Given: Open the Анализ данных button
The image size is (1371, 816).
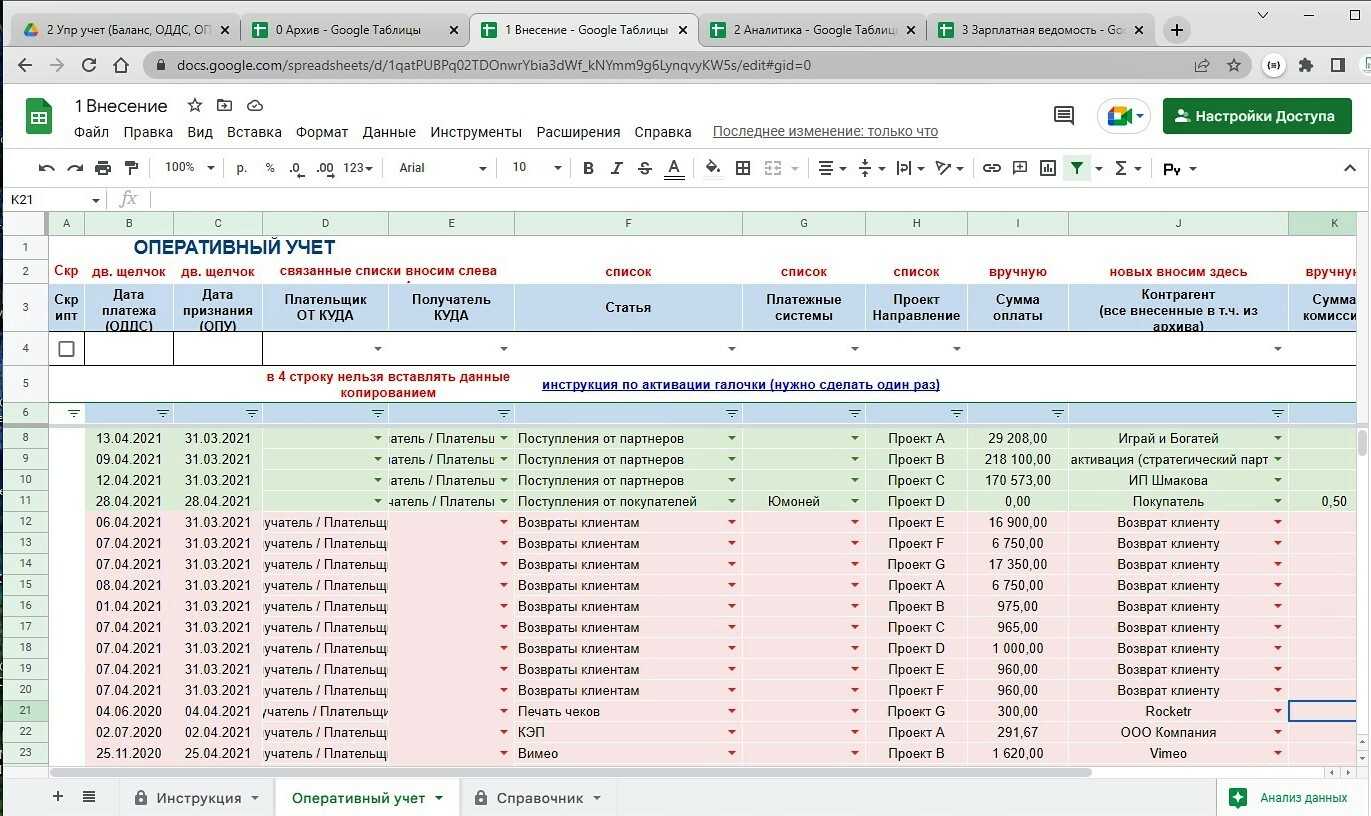Looking at the screenshot, I should [1288, 798].
